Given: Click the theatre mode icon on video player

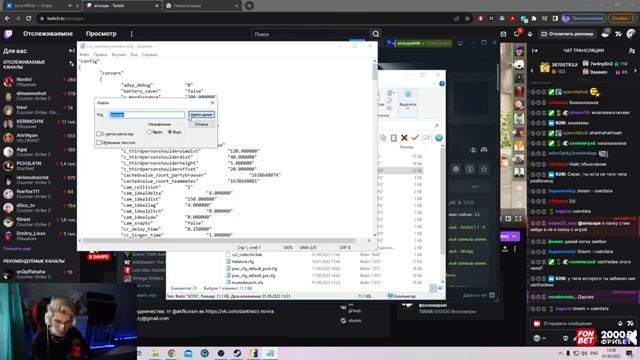Looking at the screenshot, I should coord(508,219).
